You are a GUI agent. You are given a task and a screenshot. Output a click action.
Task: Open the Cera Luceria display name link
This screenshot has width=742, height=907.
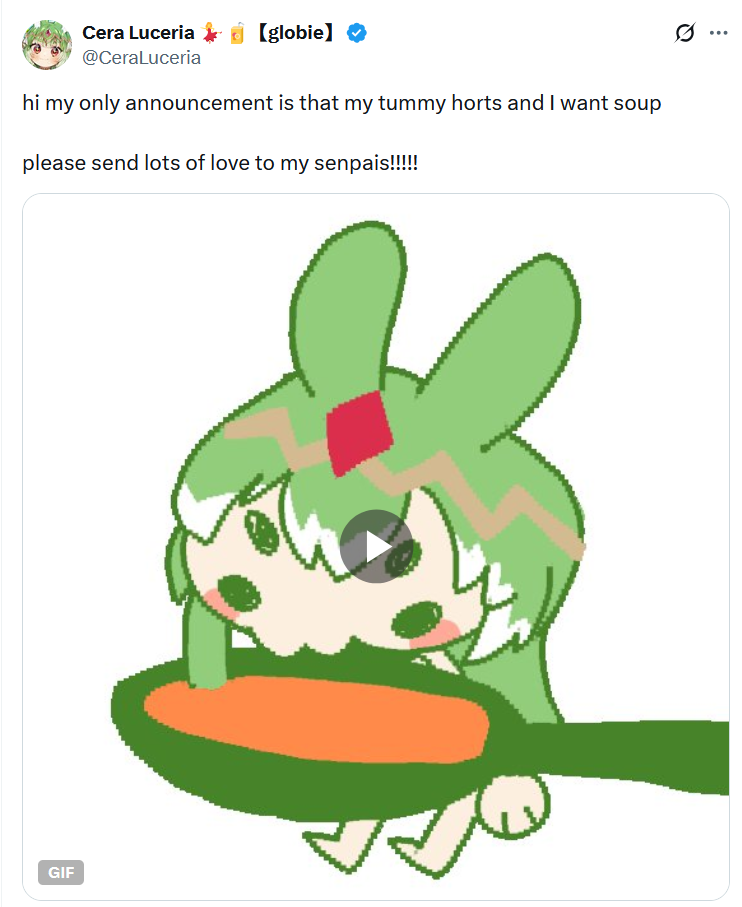click(x=138, y=33)
